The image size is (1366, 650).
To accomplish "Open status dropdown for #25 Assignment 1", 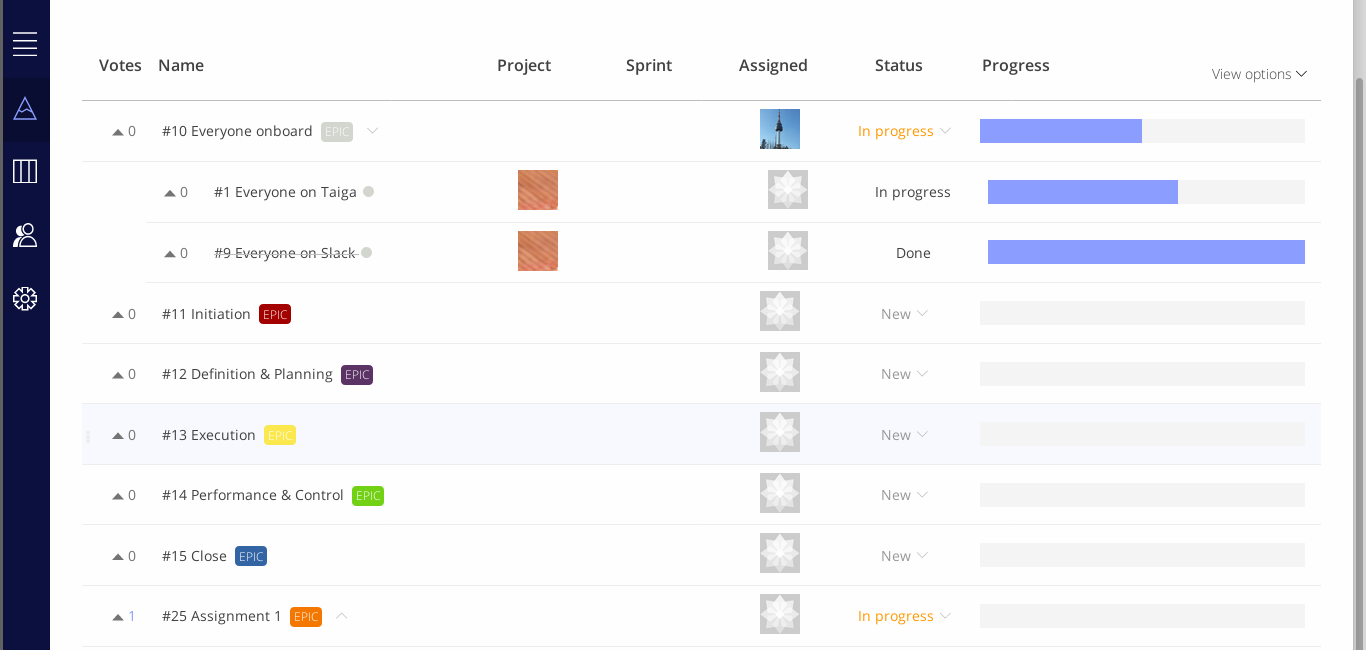I will click(904, 616).
